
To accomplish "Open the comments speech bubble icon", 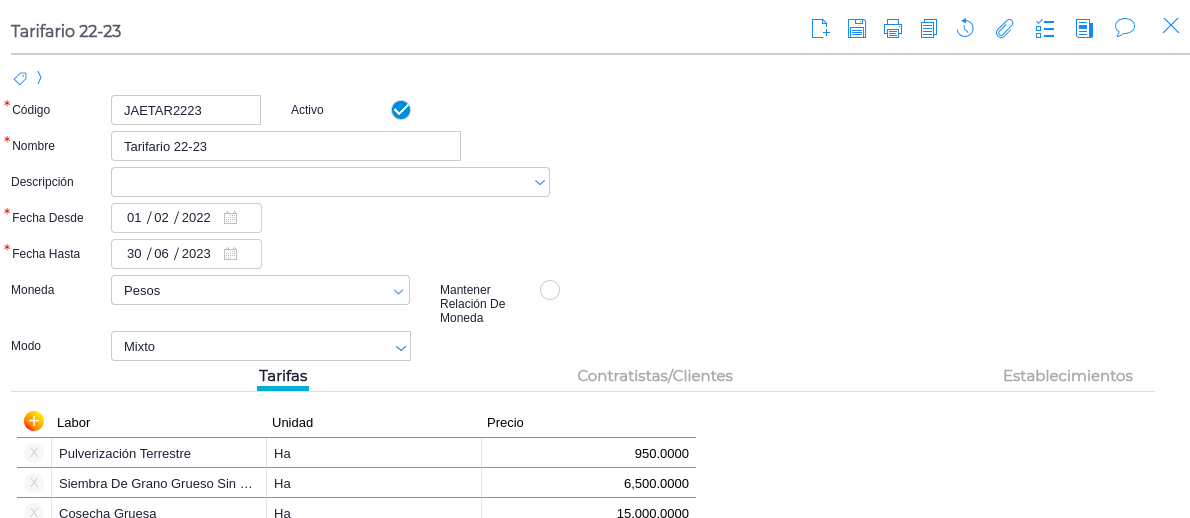I will pos(1125,27).
